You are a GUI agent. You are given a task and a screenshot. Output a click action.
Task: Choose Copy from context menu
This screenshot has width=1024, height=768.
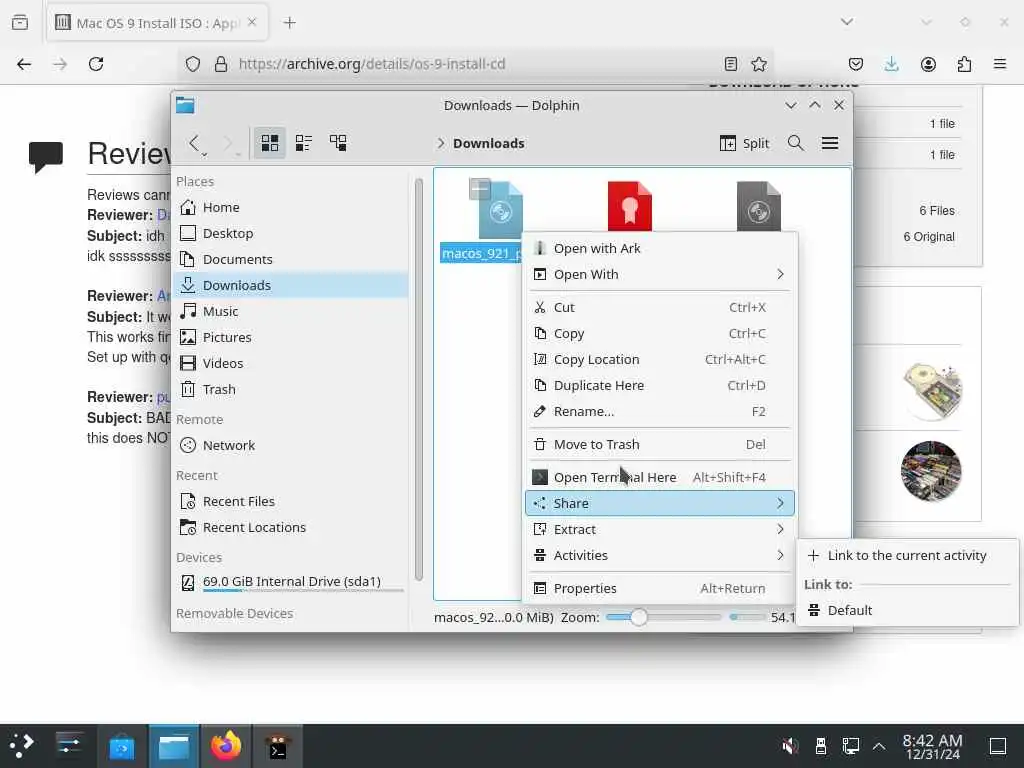click(x=660, y=334)
